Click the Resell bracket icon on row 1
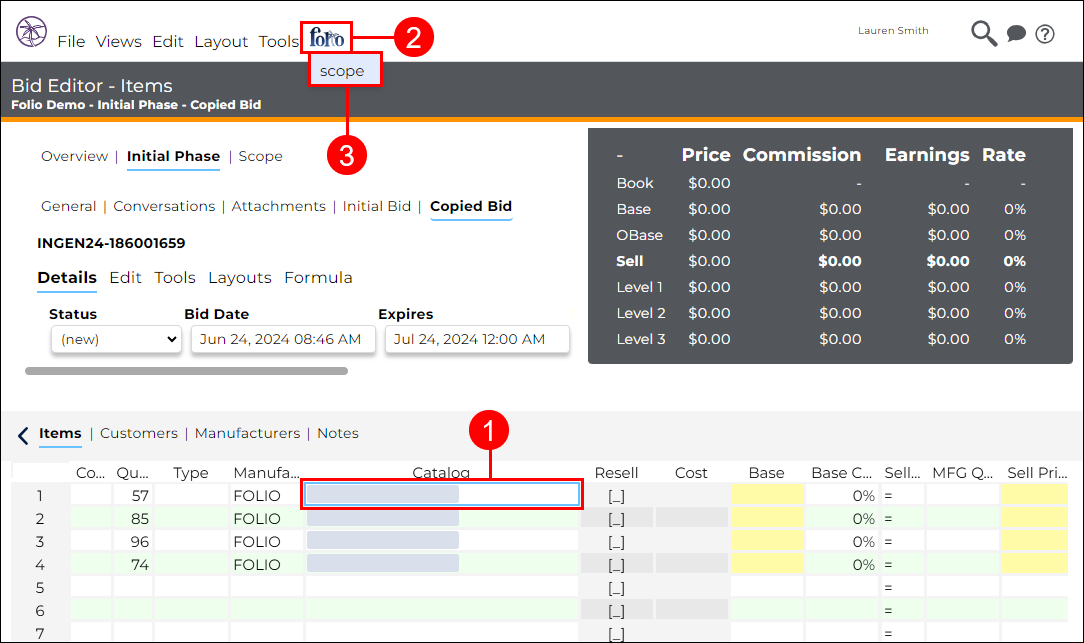Screen dimensions: 1084x643 616,494
